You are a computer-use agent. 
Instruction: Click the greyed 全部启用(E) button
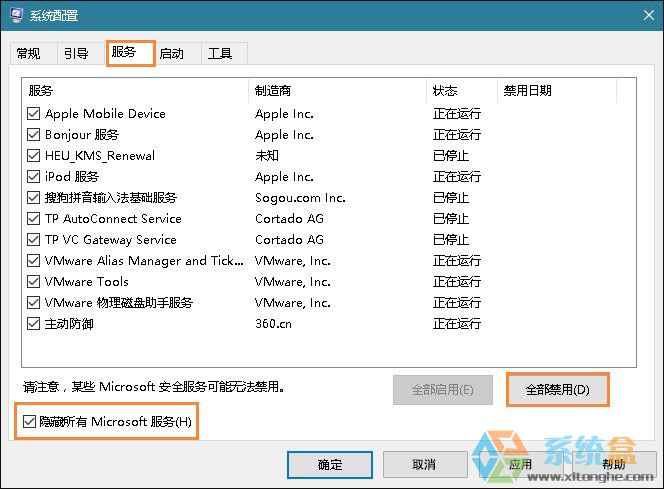443,390
